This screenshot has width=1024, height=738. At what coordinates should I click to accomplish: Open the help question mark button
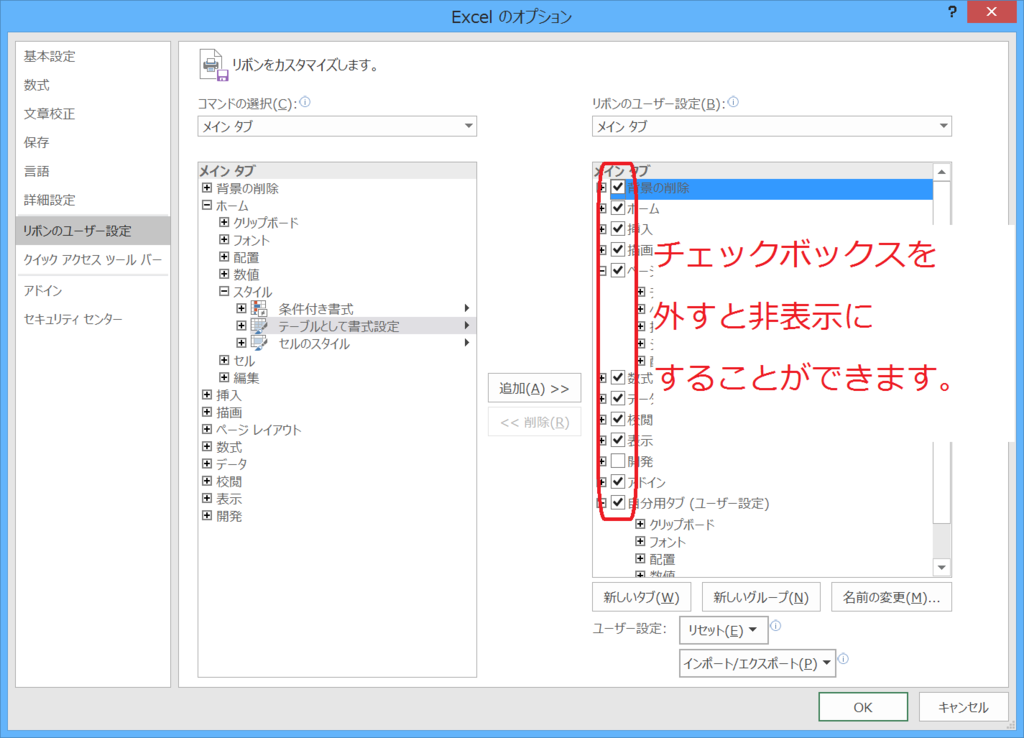(x=952, y=12)
